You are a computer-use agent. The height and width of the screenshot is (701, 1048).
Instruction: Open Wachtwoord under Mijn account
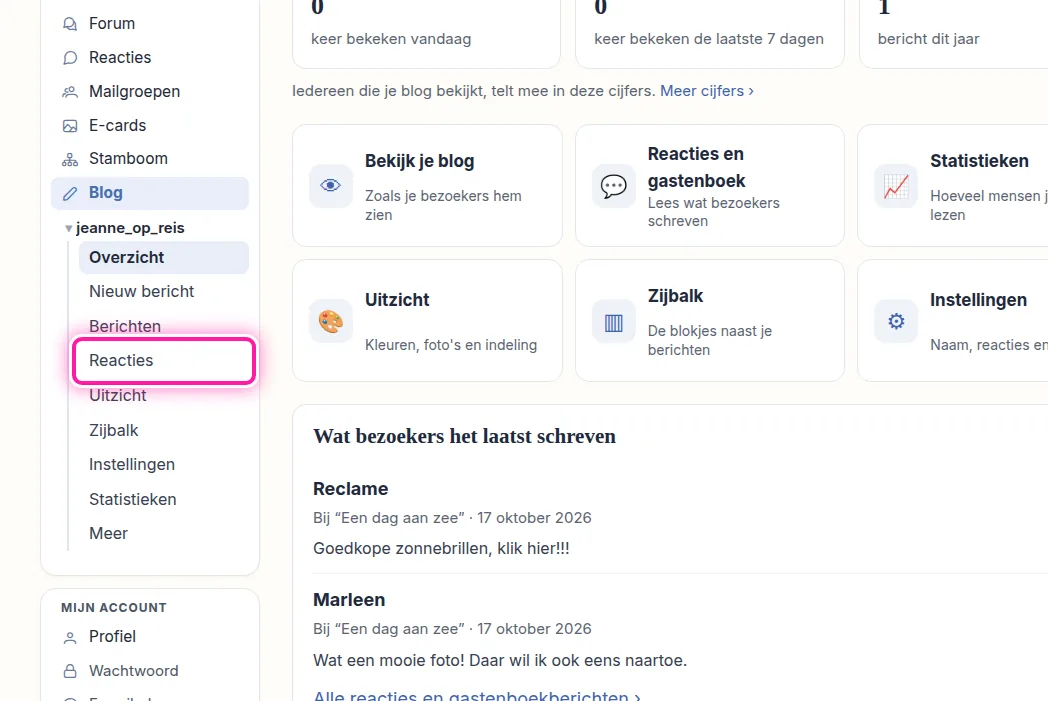coord(134,671)
